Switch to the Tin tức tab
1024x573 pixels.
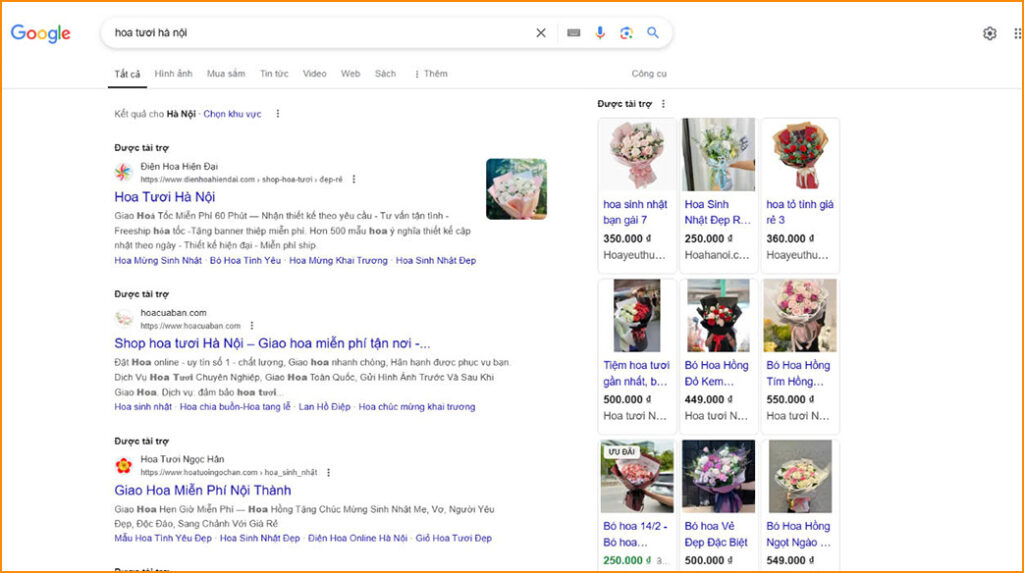point(274,74)
